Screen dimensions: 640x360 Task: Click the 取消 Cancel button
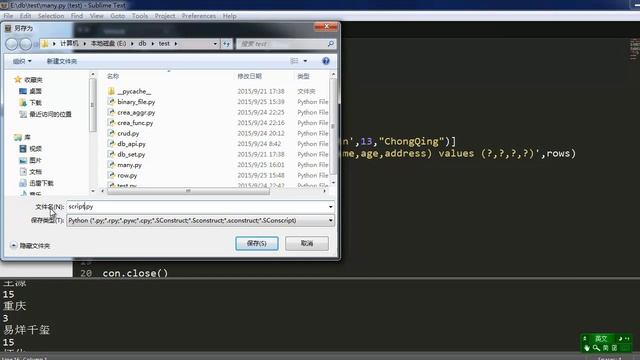(307, 243)
